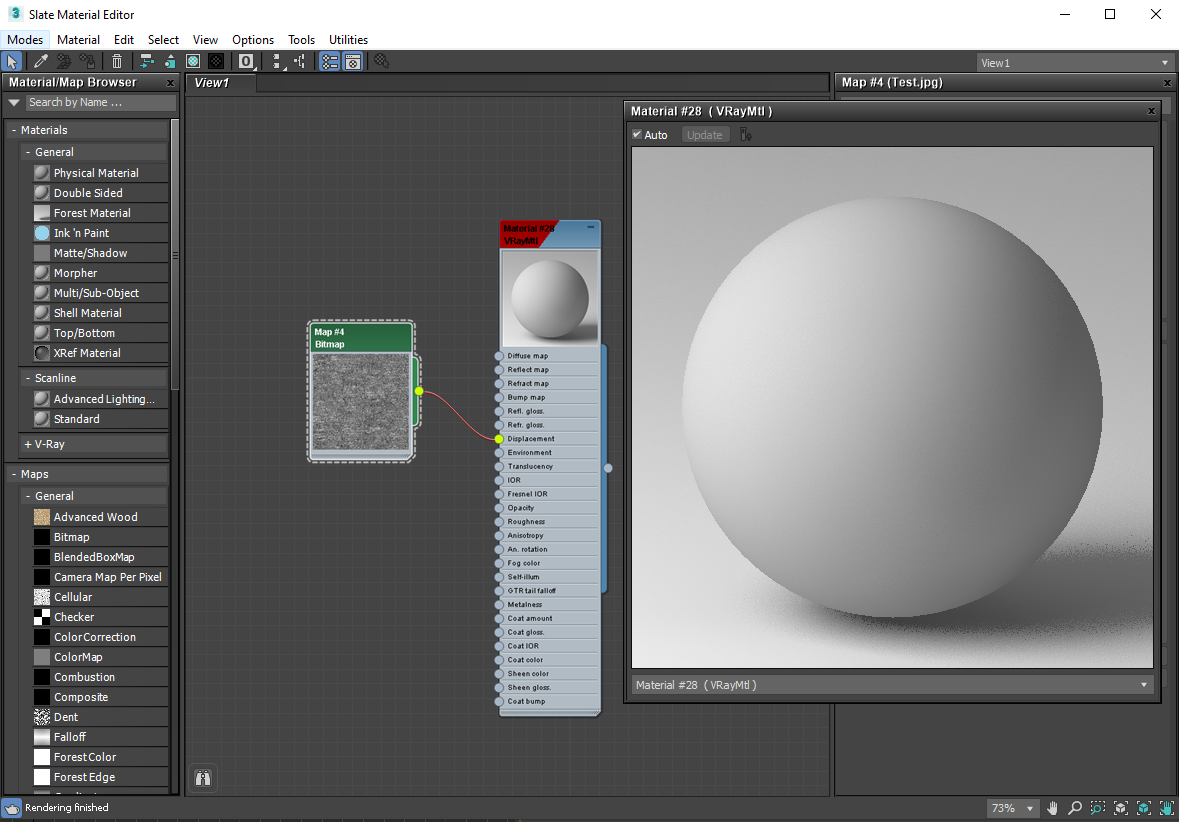Click the Advanced Wood preview swatch
Screen dimensions: 1179x822
pos(41,517)
